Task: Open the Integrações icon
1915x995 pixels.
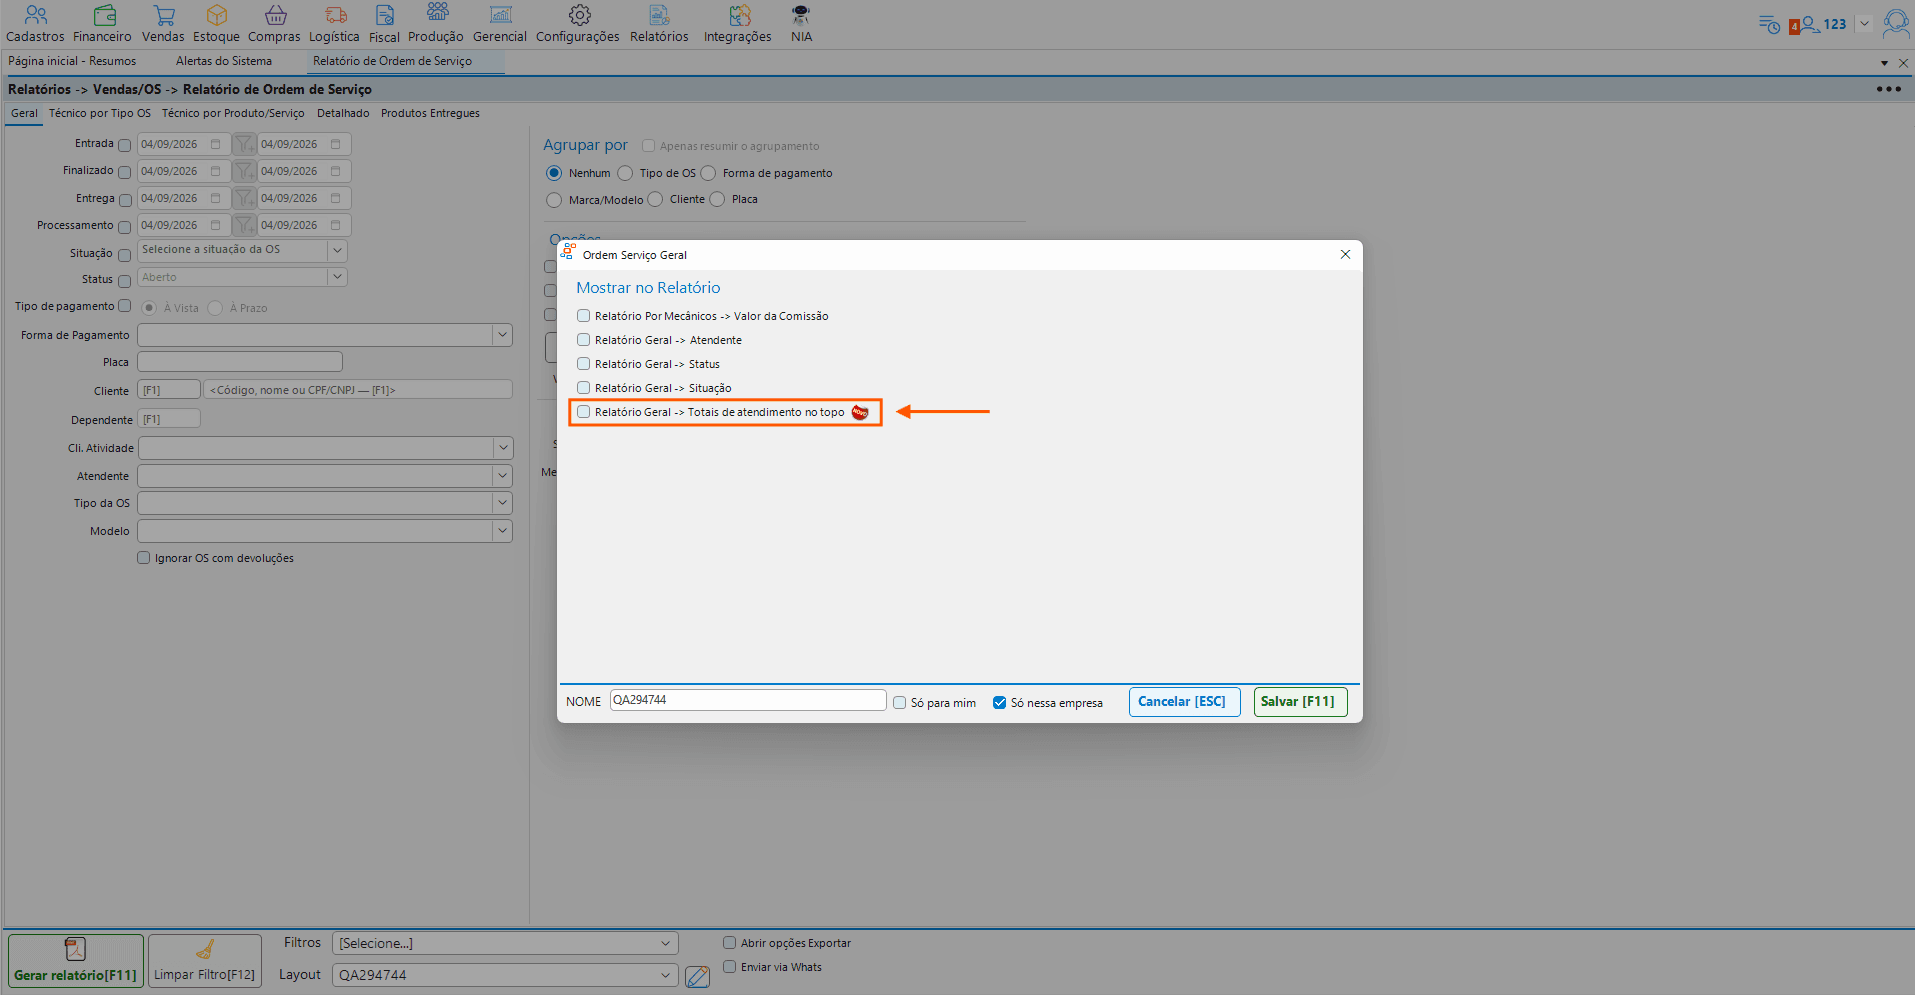Action: point(739,15)
